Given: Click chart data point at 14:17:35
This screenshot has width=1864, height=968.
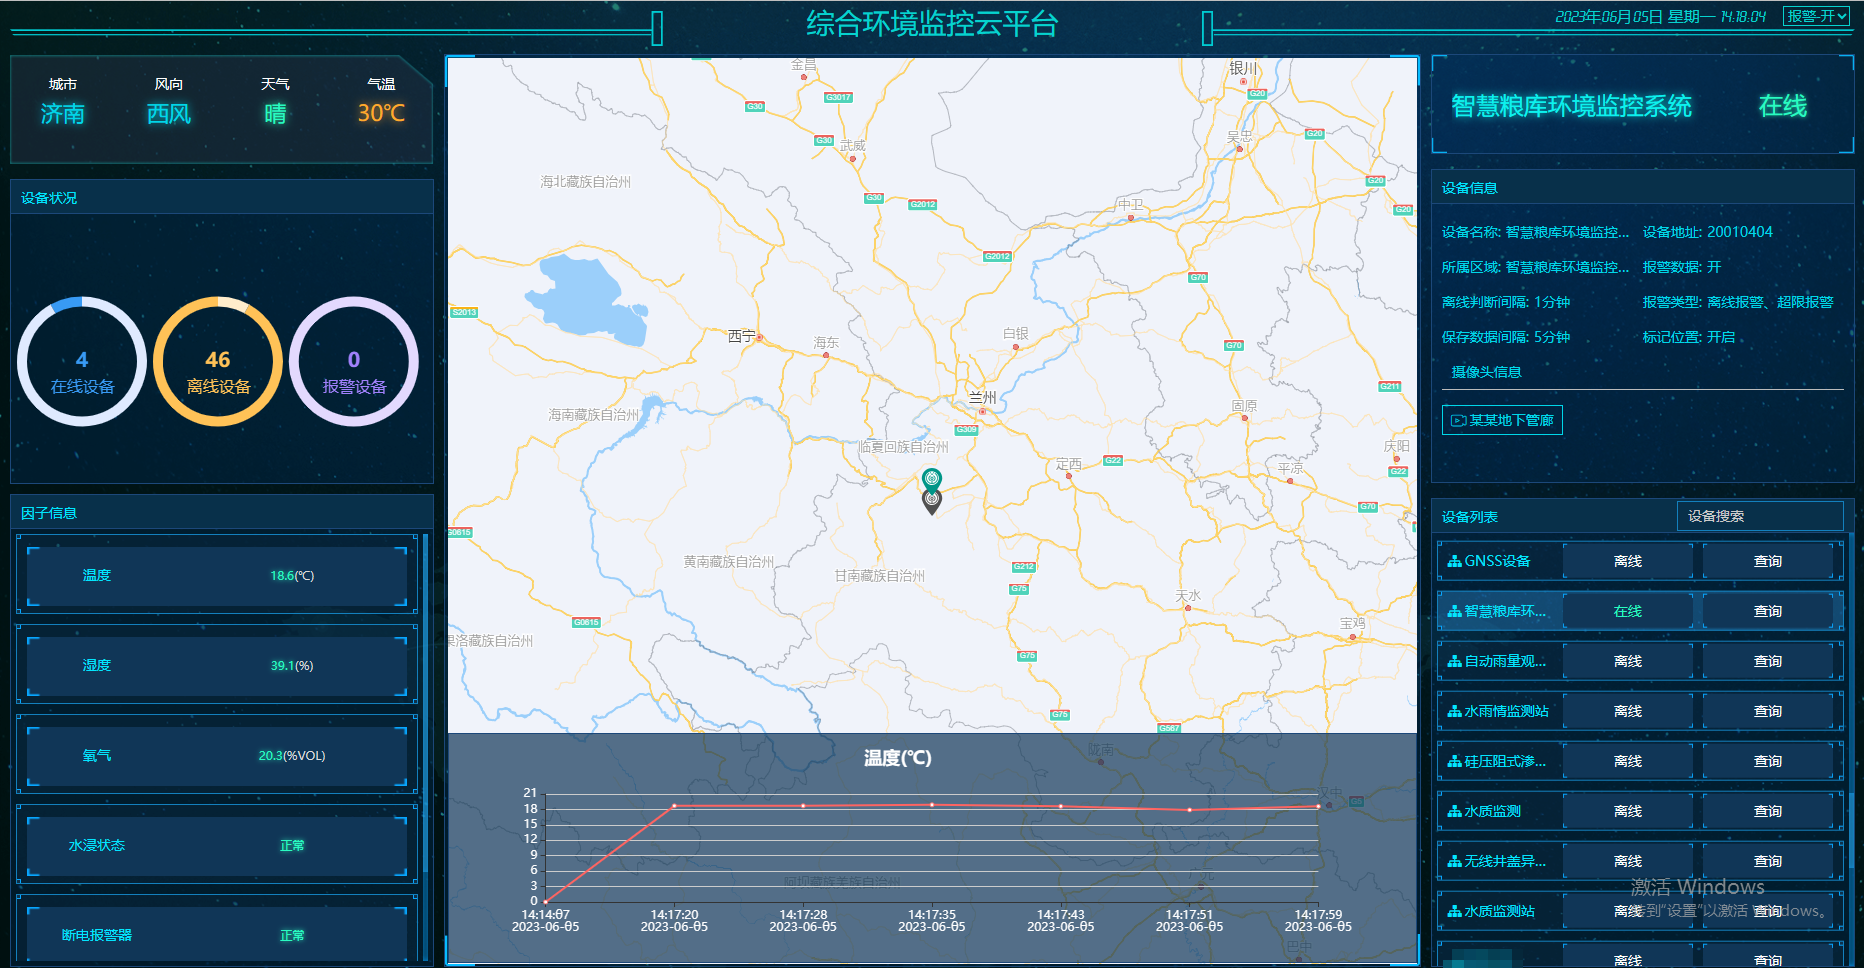Looking at the screenshot, I should [x=932, y=804].
